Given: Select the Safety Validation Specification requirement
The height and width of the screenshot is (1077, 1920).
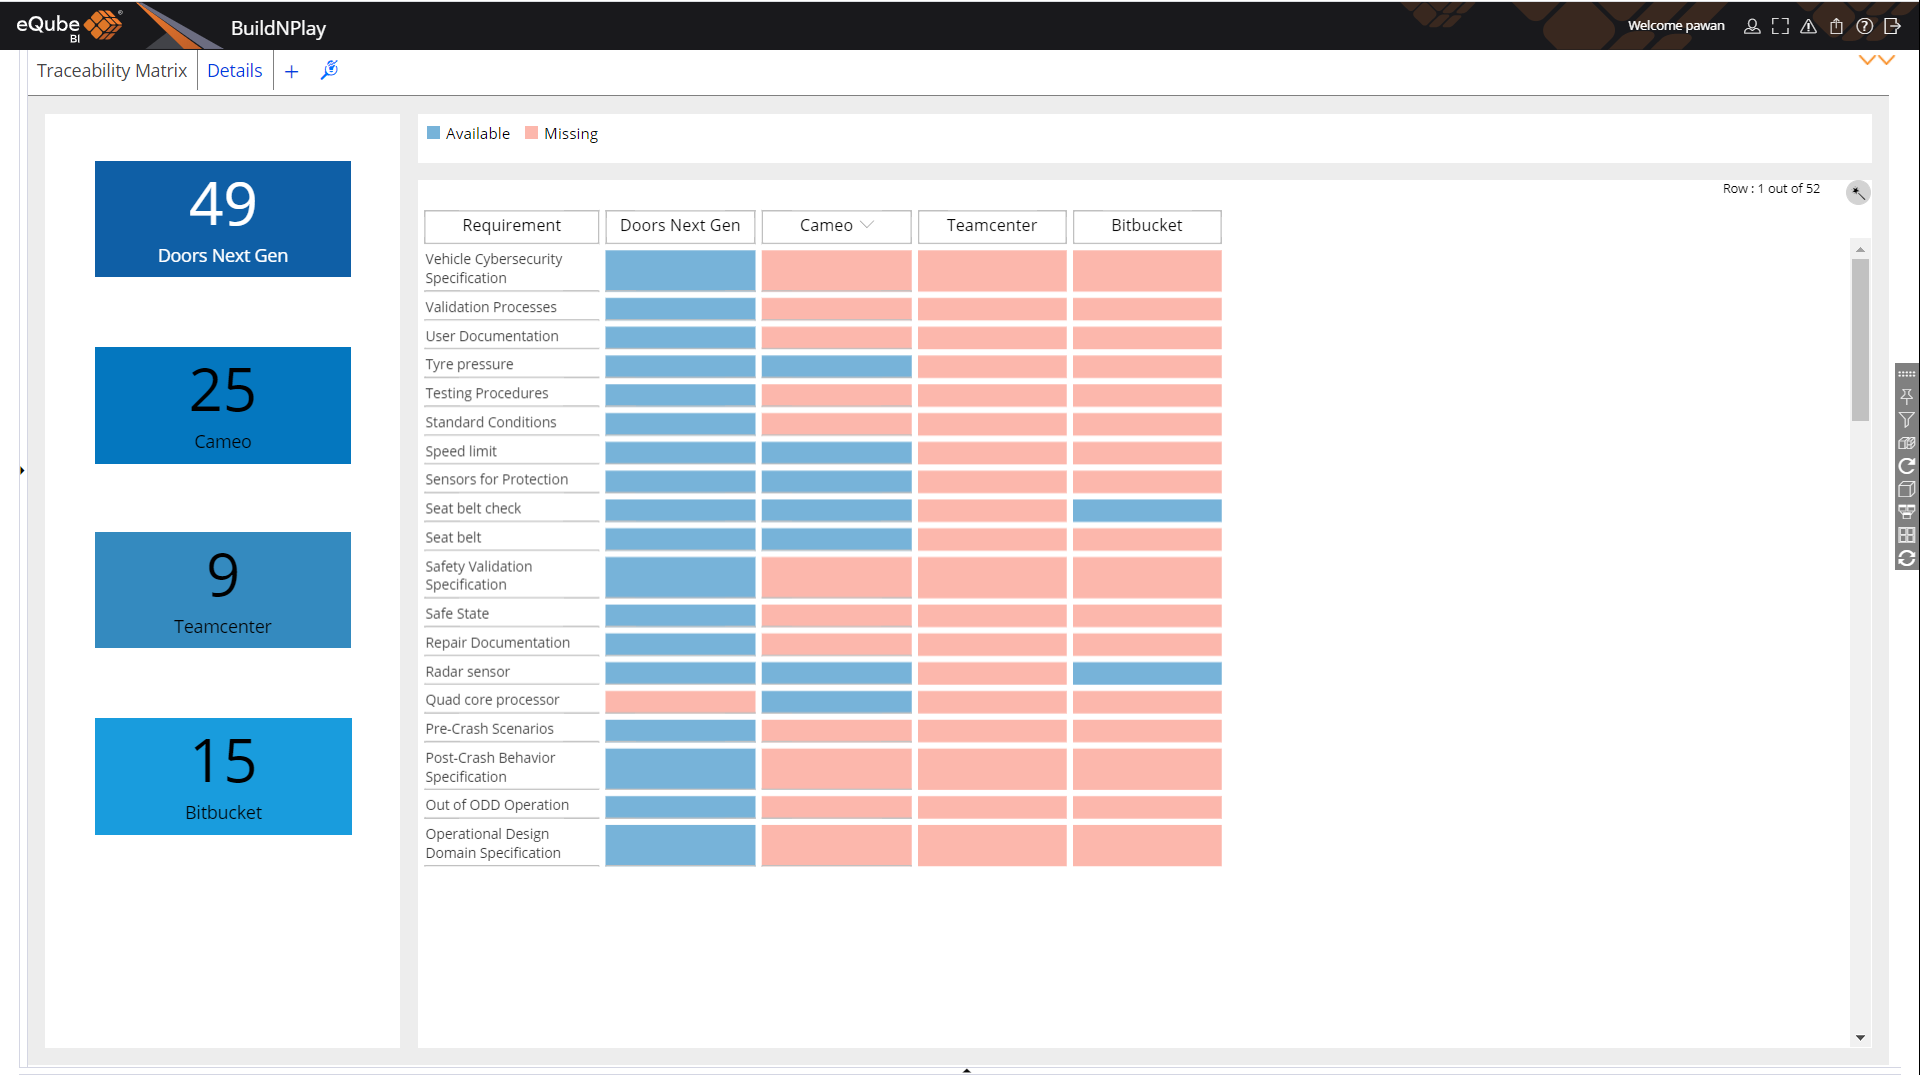Looking at the screenshot, I should 512,576.
